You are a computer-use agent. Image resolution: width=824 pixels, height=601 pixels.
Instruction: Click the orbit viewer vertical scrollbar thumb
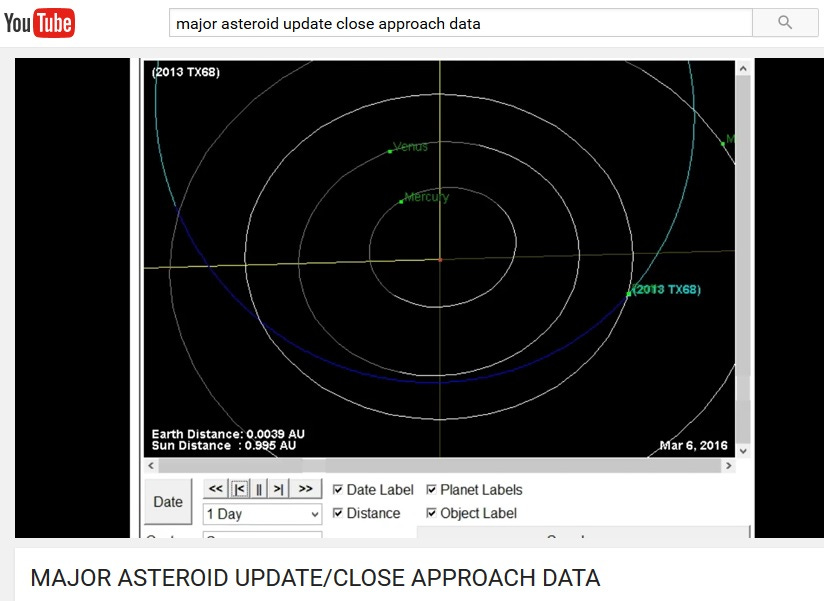pos(743,260)
